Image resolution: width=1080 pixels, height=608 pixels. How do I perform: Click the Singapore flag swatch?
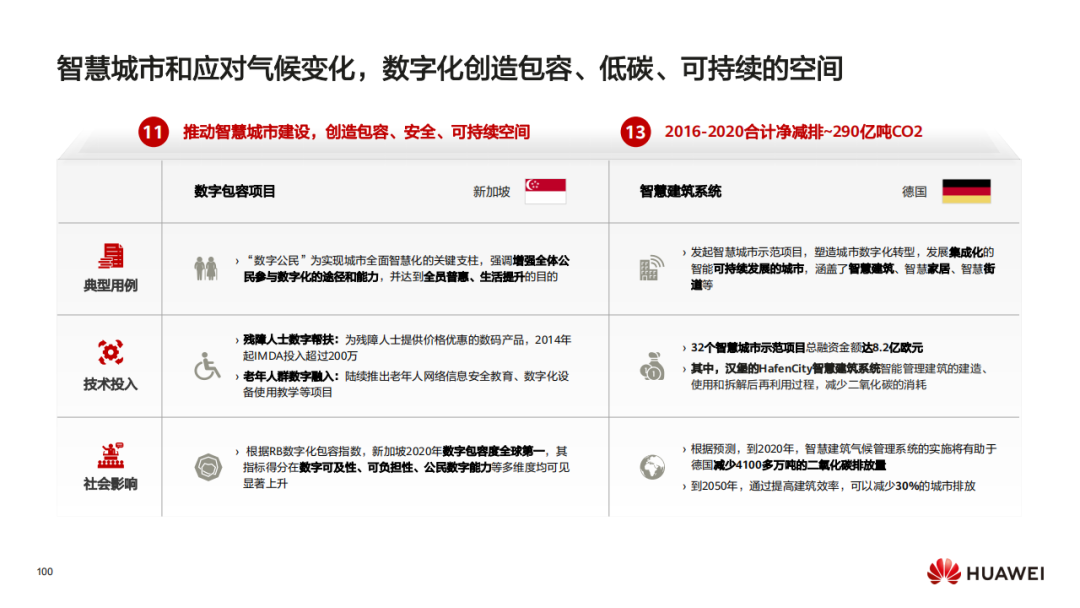tap(546, 188)
